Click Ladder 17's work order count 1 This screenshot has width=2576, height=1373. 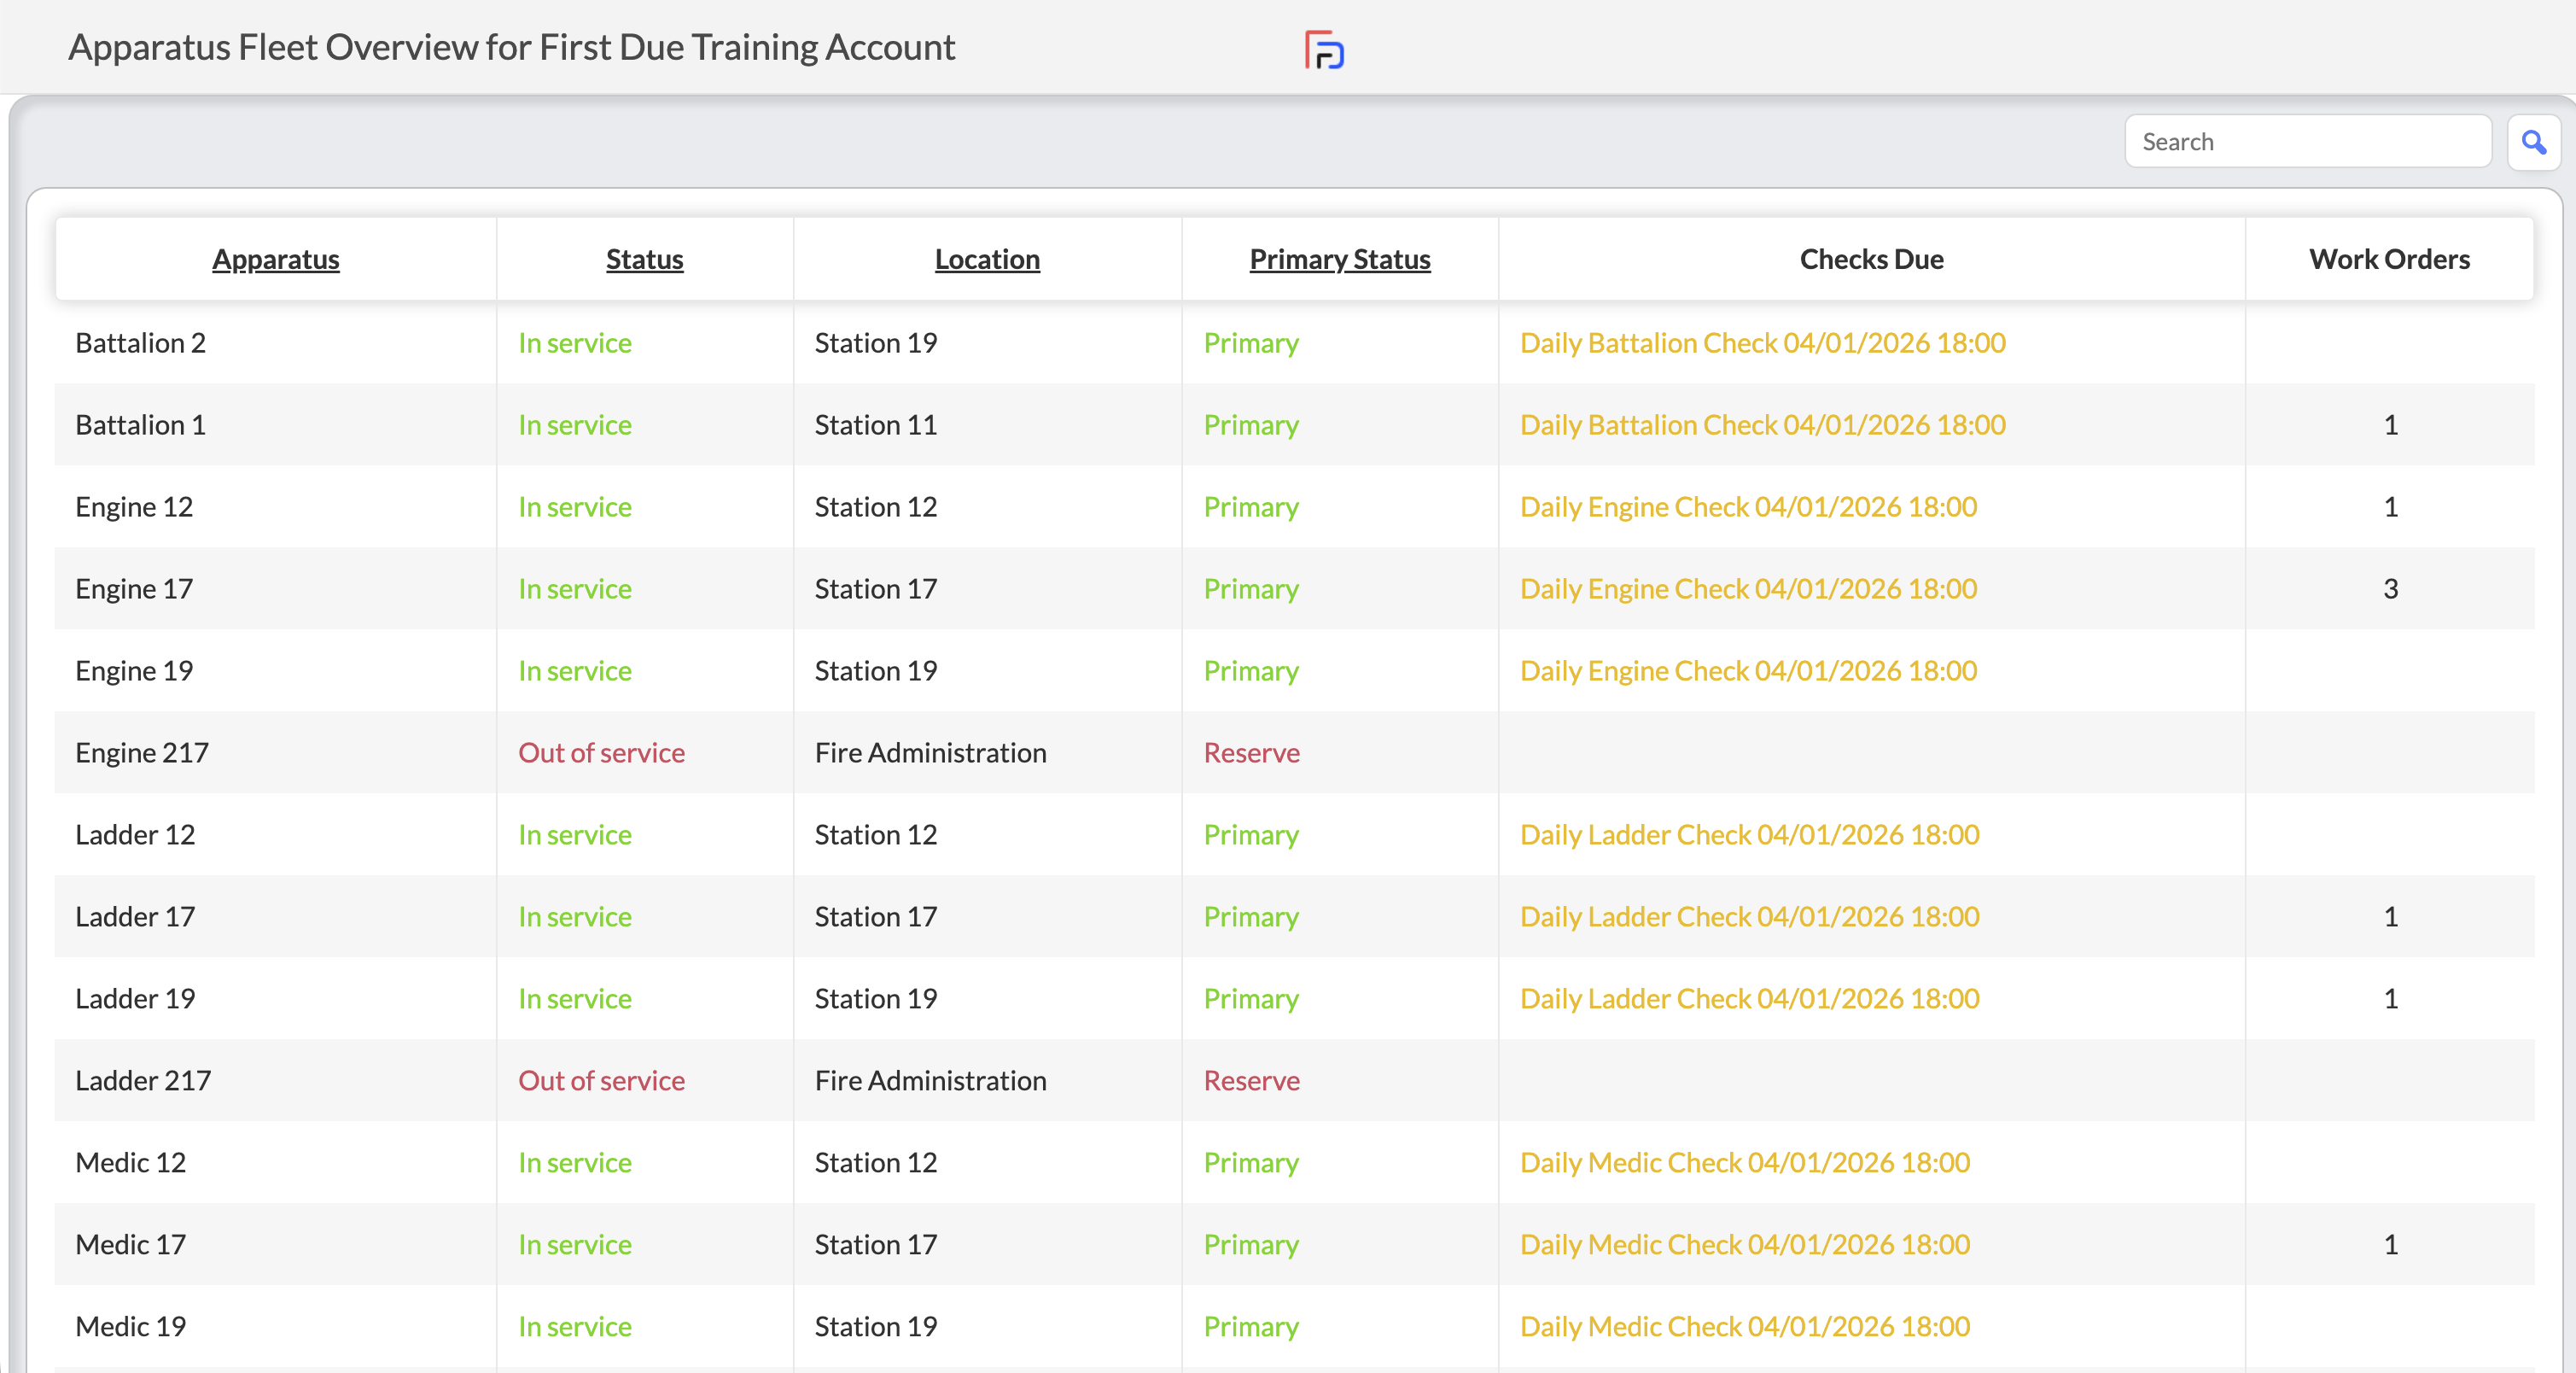(2390, 917)
